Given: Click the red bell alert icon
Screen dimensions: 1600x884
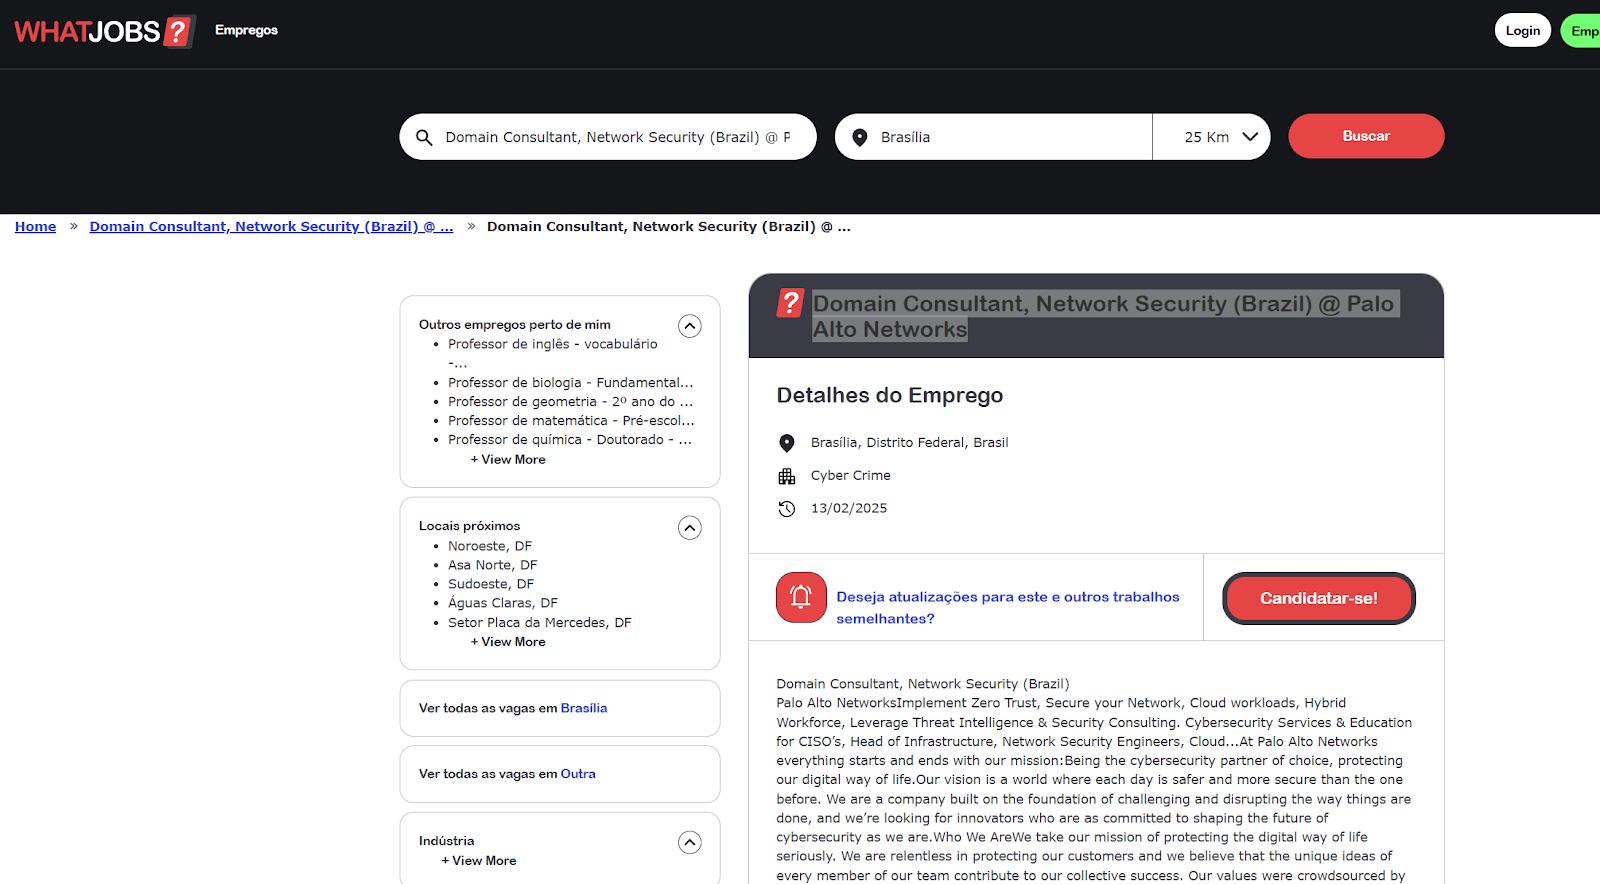Looking at the screenshot, I should click(801, 597).
